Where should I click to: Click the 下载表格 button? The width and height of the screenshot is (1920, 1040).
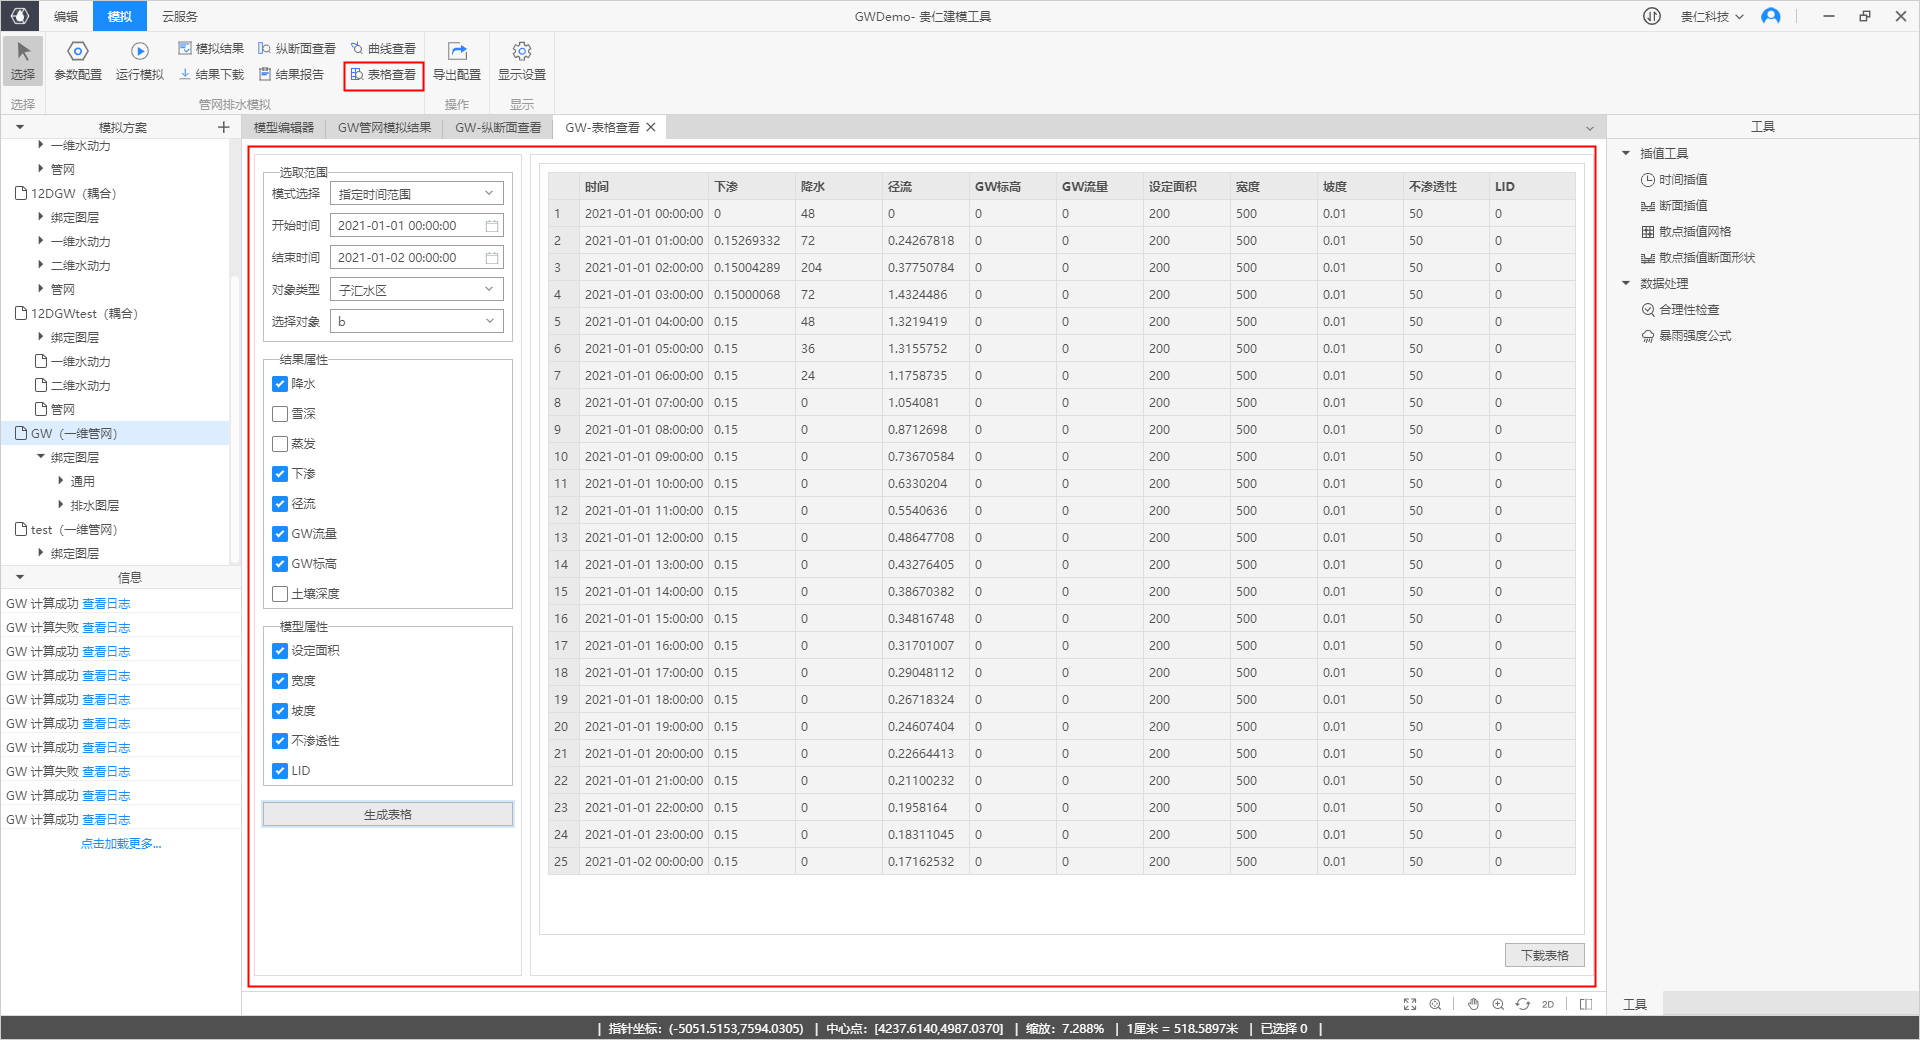click(1544, 955)
